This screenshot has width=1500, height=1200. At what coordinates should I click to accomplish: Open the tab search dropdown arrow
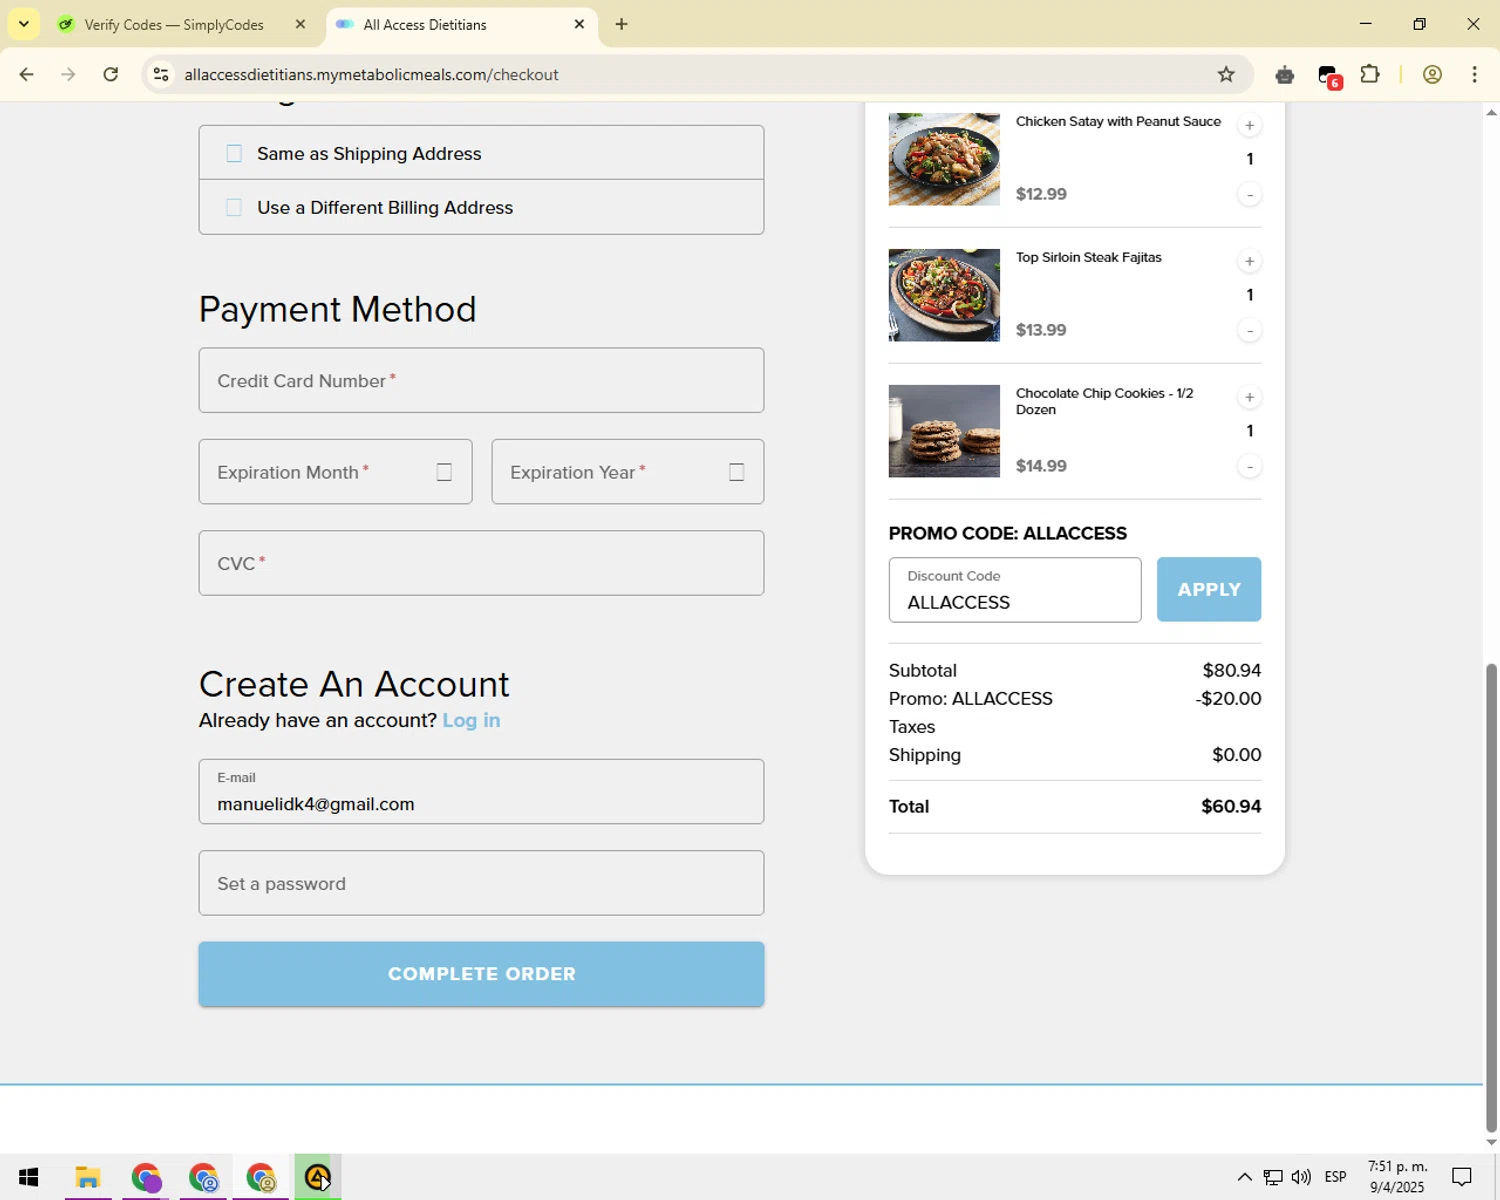[24, 24]
